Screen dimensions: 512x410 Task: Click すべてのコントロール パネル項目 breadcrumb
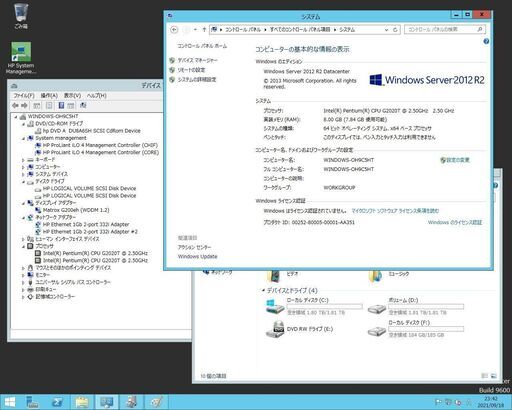[300, 30]
